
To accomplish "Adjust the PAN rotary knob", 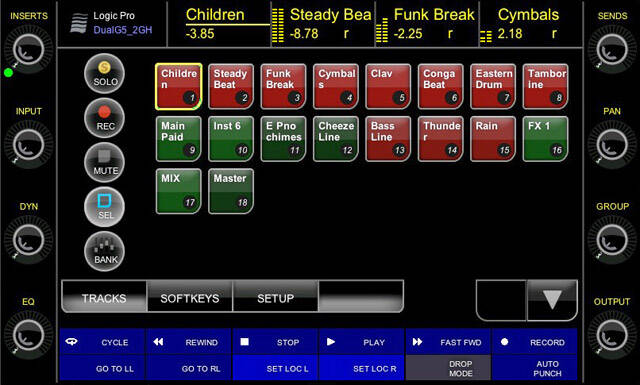I will click(x=611, y=145).
